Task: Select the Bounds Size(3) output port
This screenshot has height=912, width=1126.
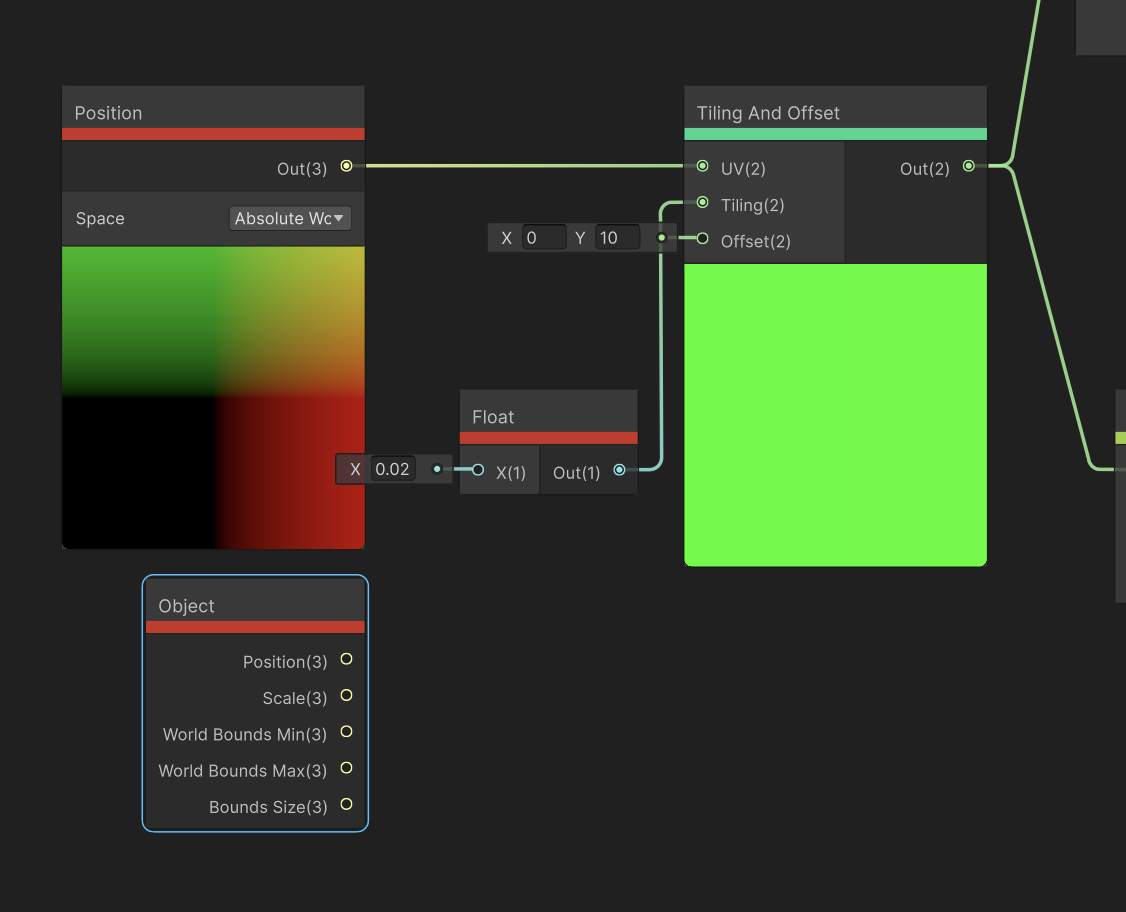Action: pyautogui.click(x=345, y=804)
